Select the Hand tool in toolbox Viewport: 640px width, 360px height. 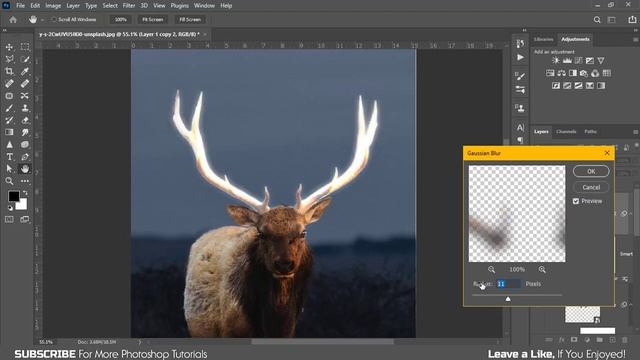pyautogui.click(x=25, y=169)
